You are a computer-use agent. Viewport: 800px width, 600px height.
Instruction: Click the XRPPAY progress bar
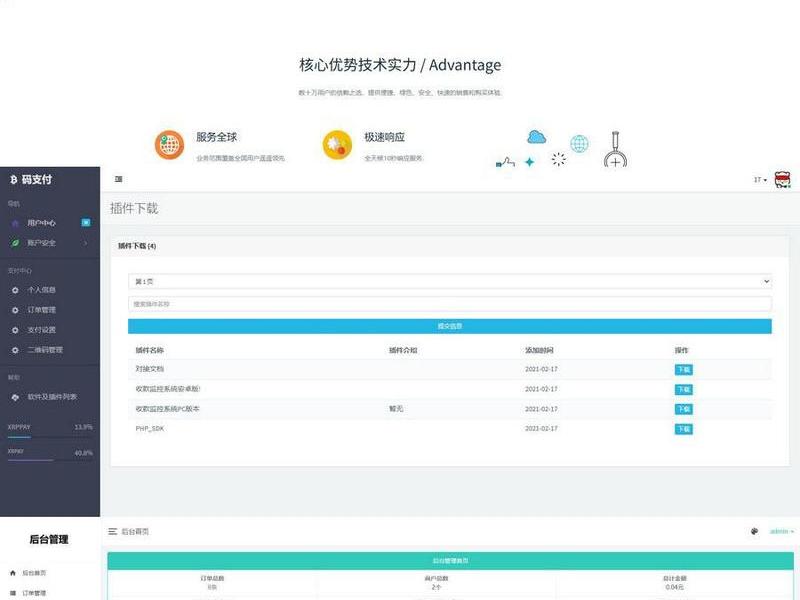pos(50,437)
